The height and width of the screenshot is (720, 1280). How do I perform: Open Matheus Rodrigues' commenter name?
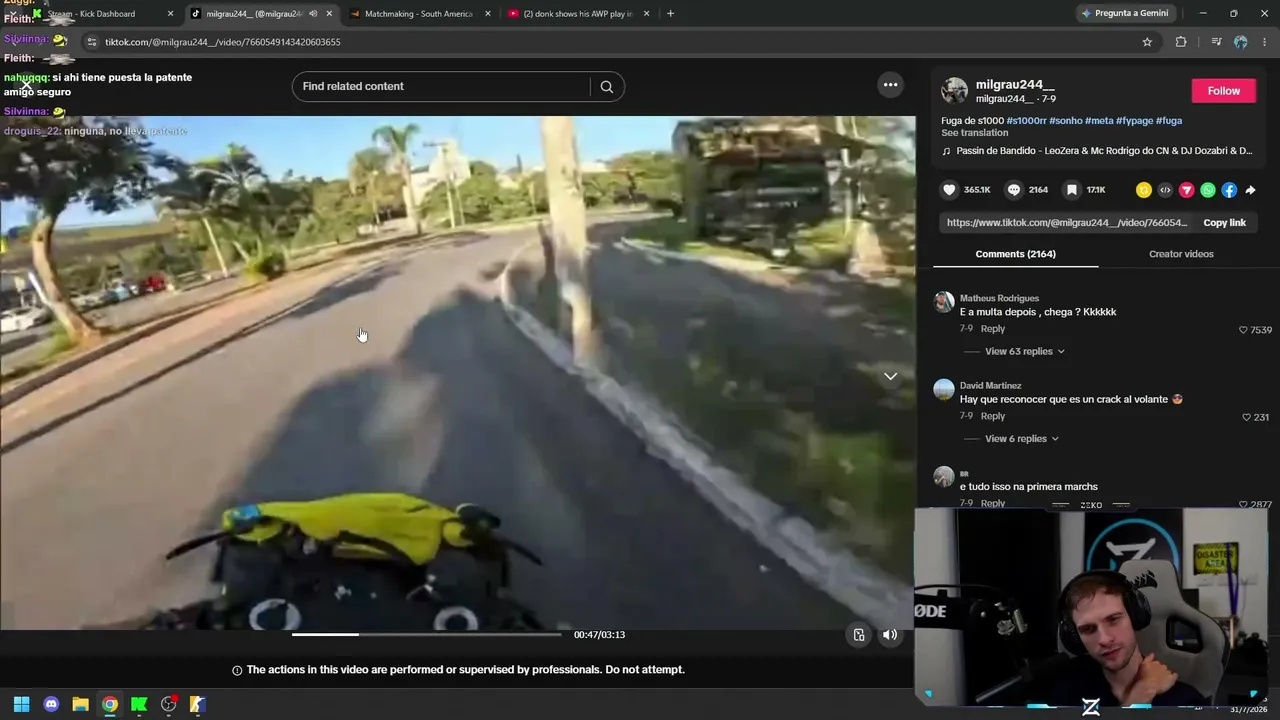point(999,298)
